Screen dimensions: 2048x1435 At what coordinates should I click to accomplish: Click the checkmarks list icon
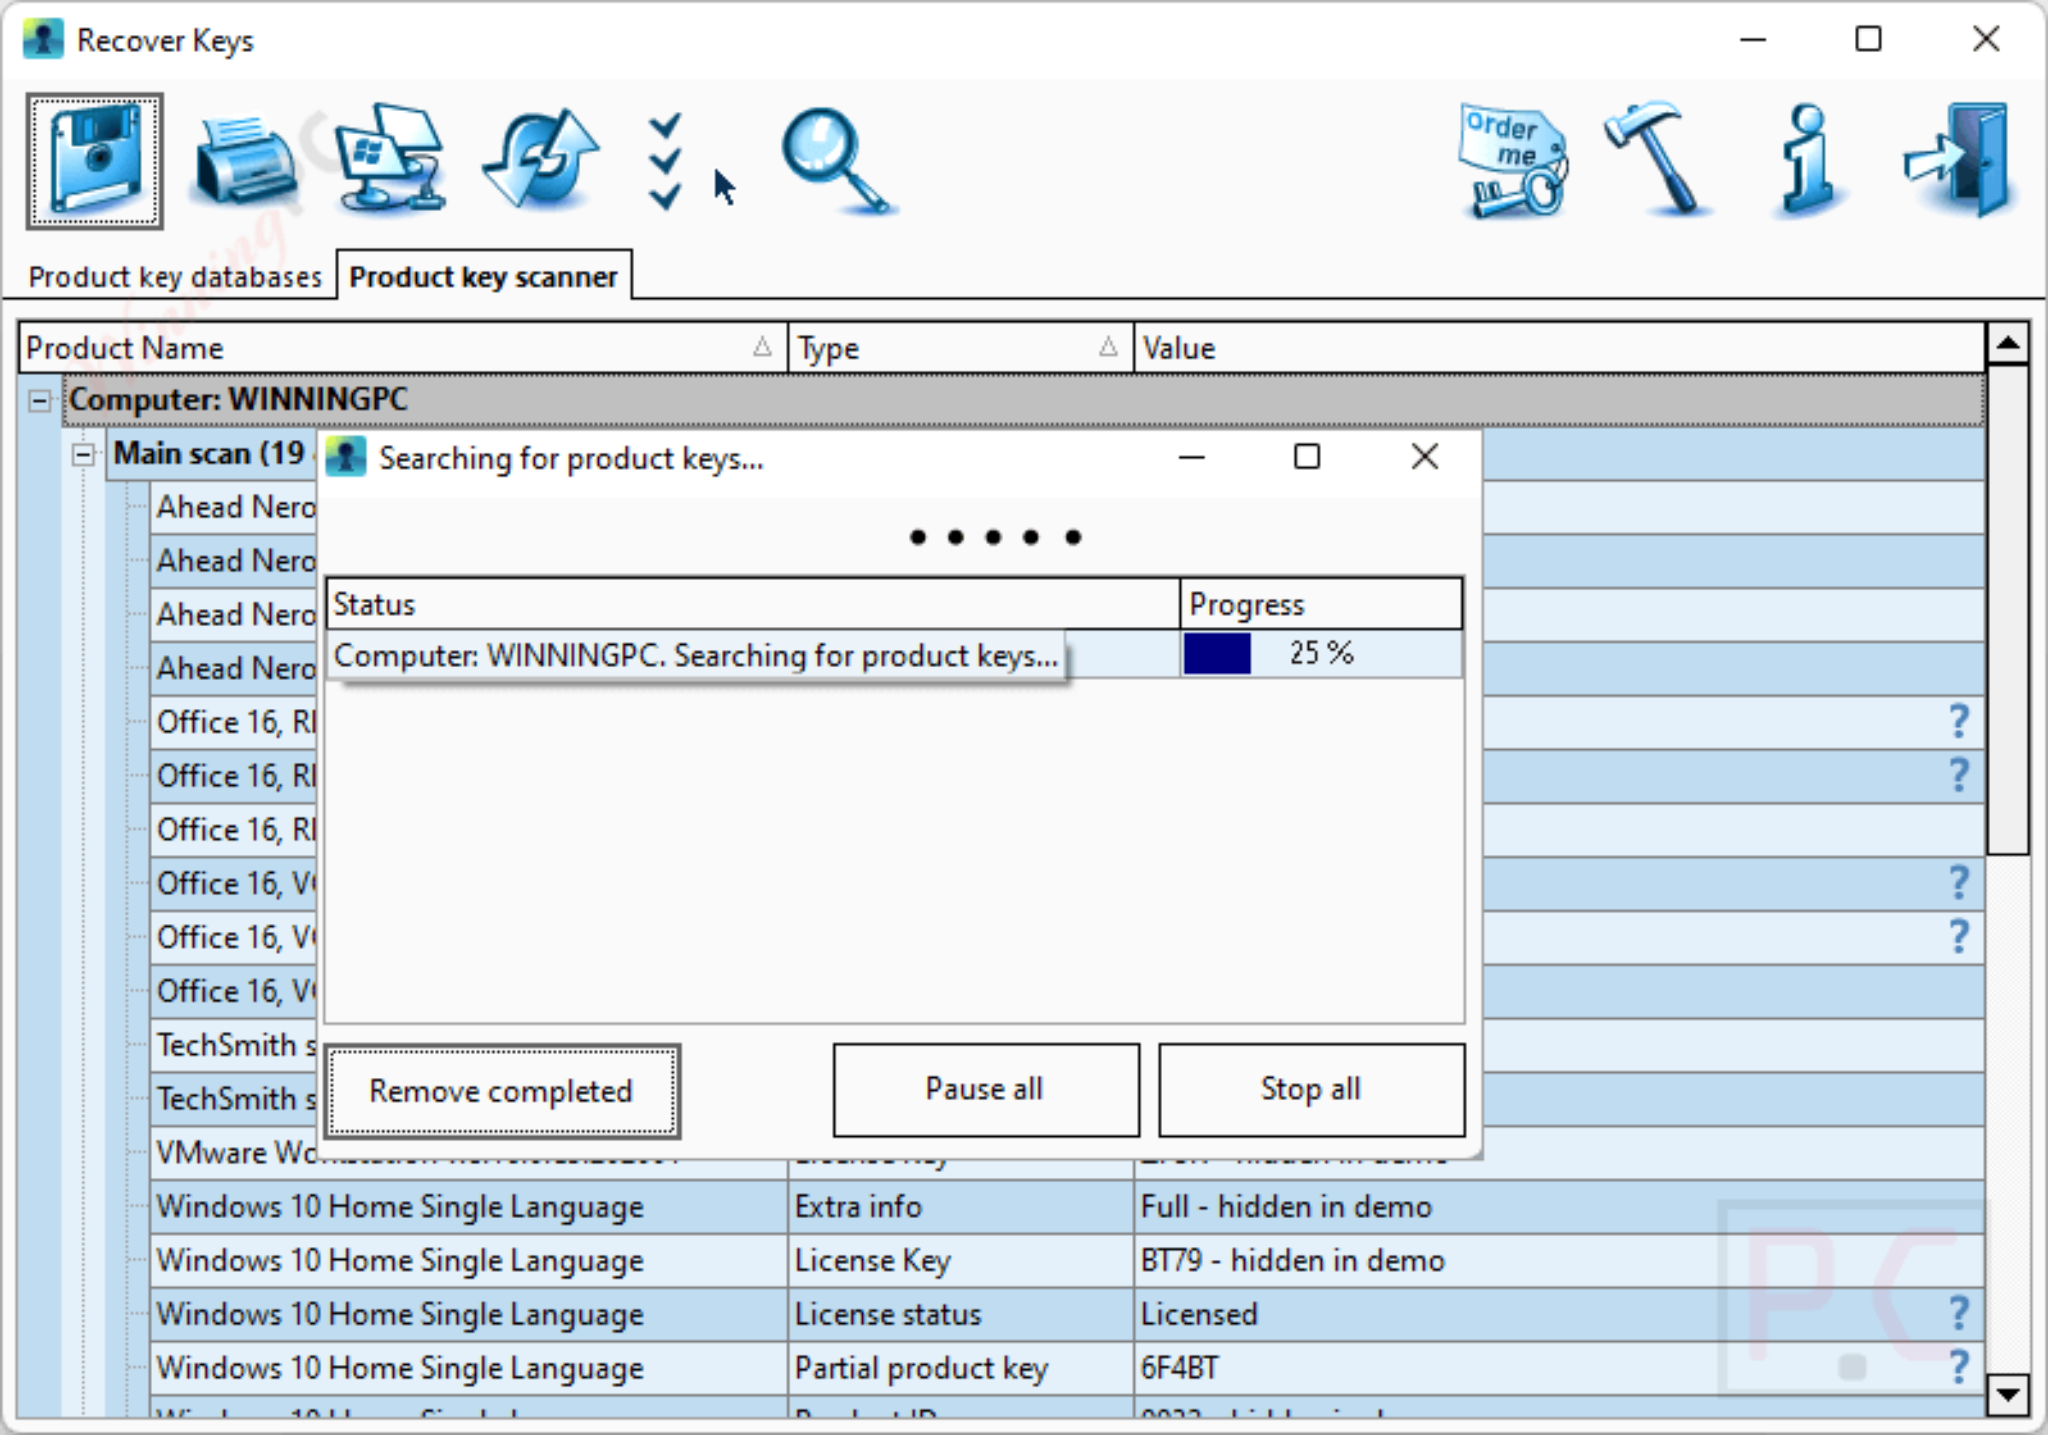tap(665, 162)
